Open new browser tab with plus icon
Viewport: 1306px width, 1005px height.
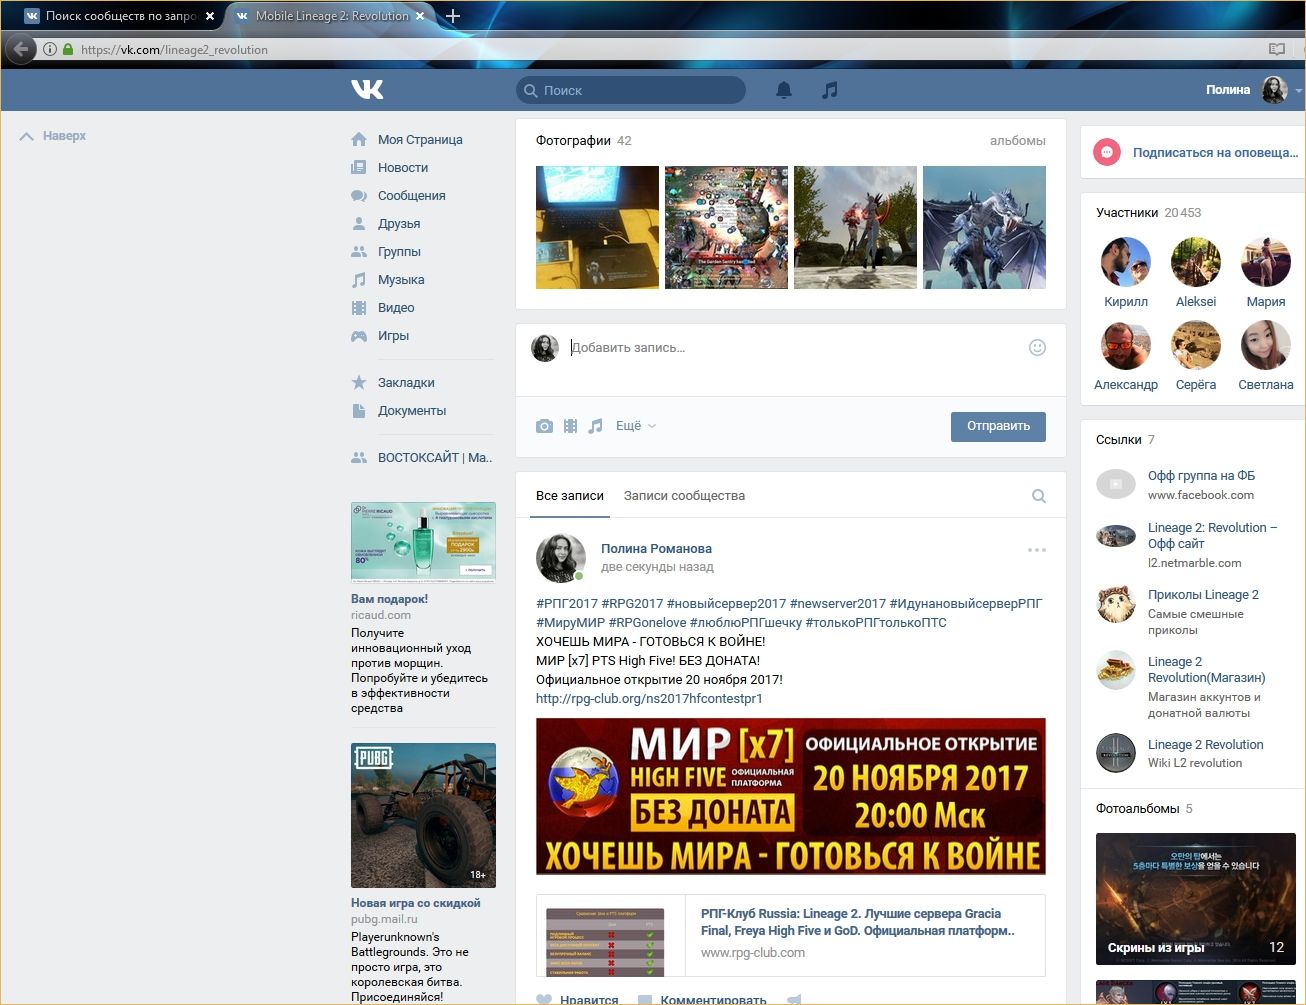[x=453, y=16]
